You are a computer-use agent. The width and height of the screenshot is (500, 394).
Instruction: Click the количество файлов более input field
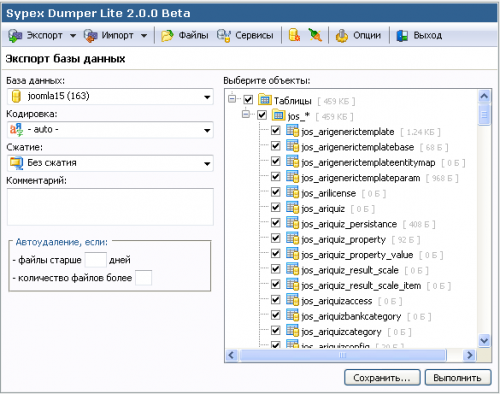(x=144, y=278)
